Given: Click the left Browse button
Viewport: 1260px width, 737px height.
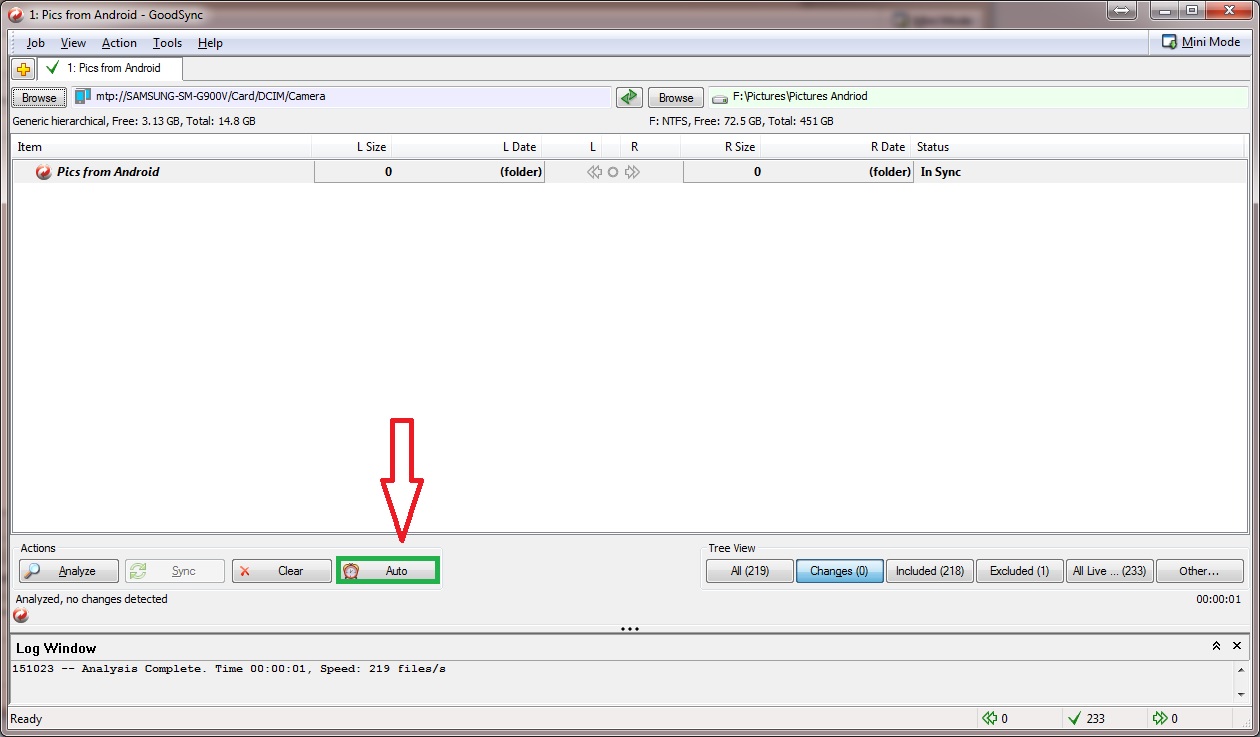Looking at the screenshot, I should [x=39, y=98].
